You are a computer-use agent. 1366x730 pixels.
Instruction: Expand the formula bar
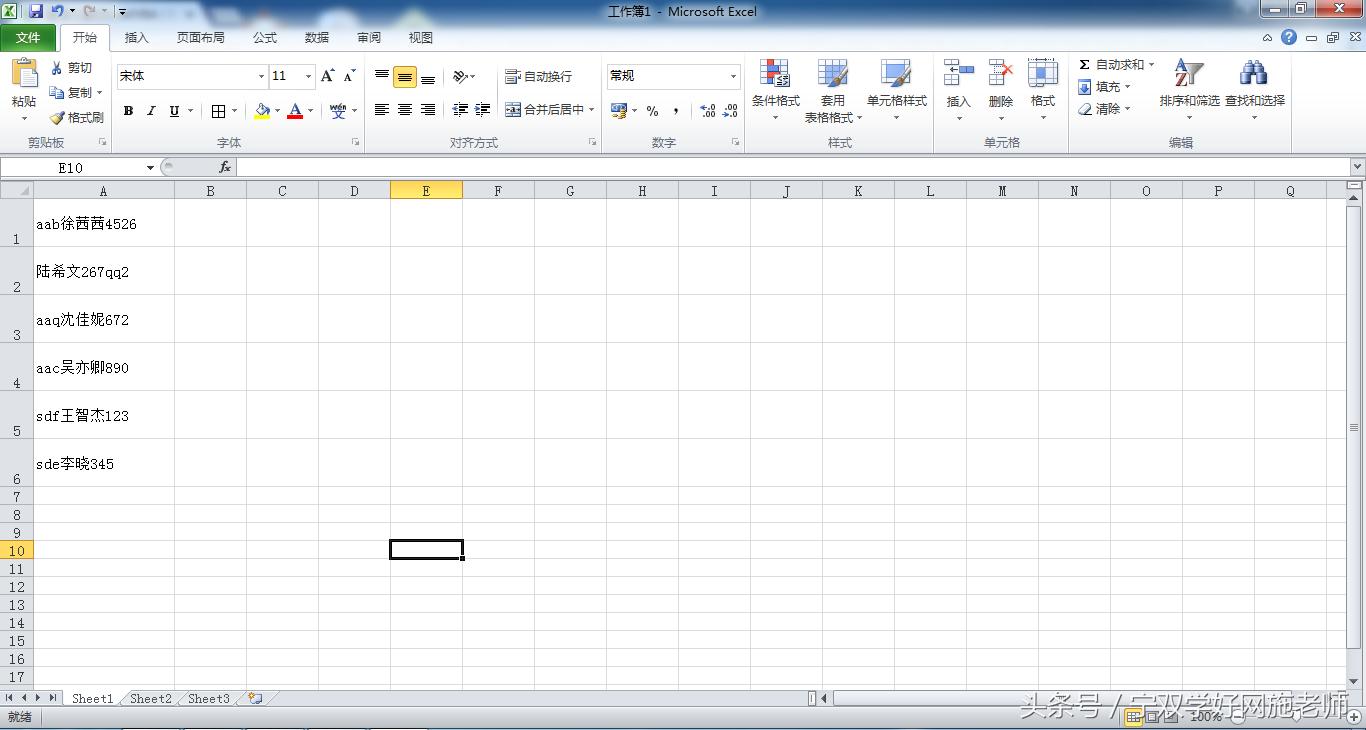(x=1357, y=167)
